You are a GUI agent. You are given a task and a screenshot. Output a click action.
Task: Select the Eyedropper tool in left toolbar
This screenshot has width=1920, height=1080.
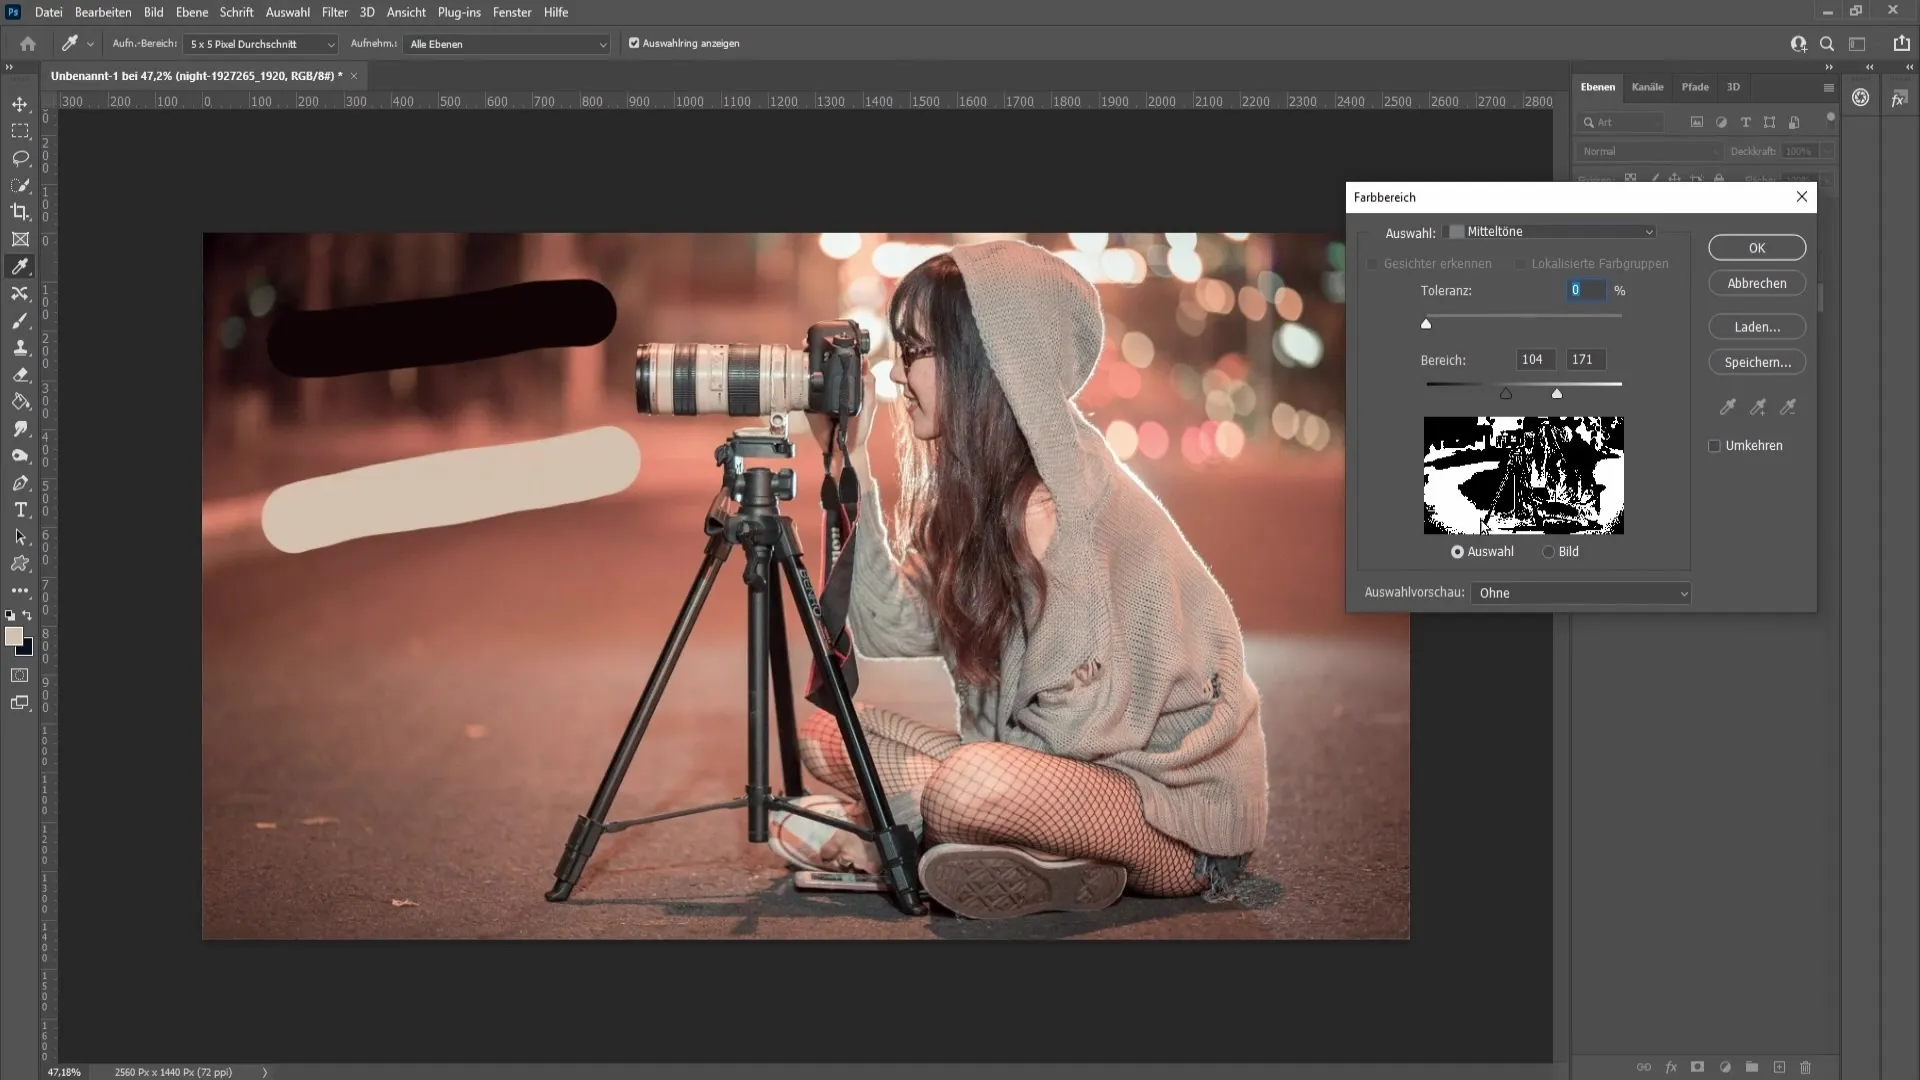20,266
